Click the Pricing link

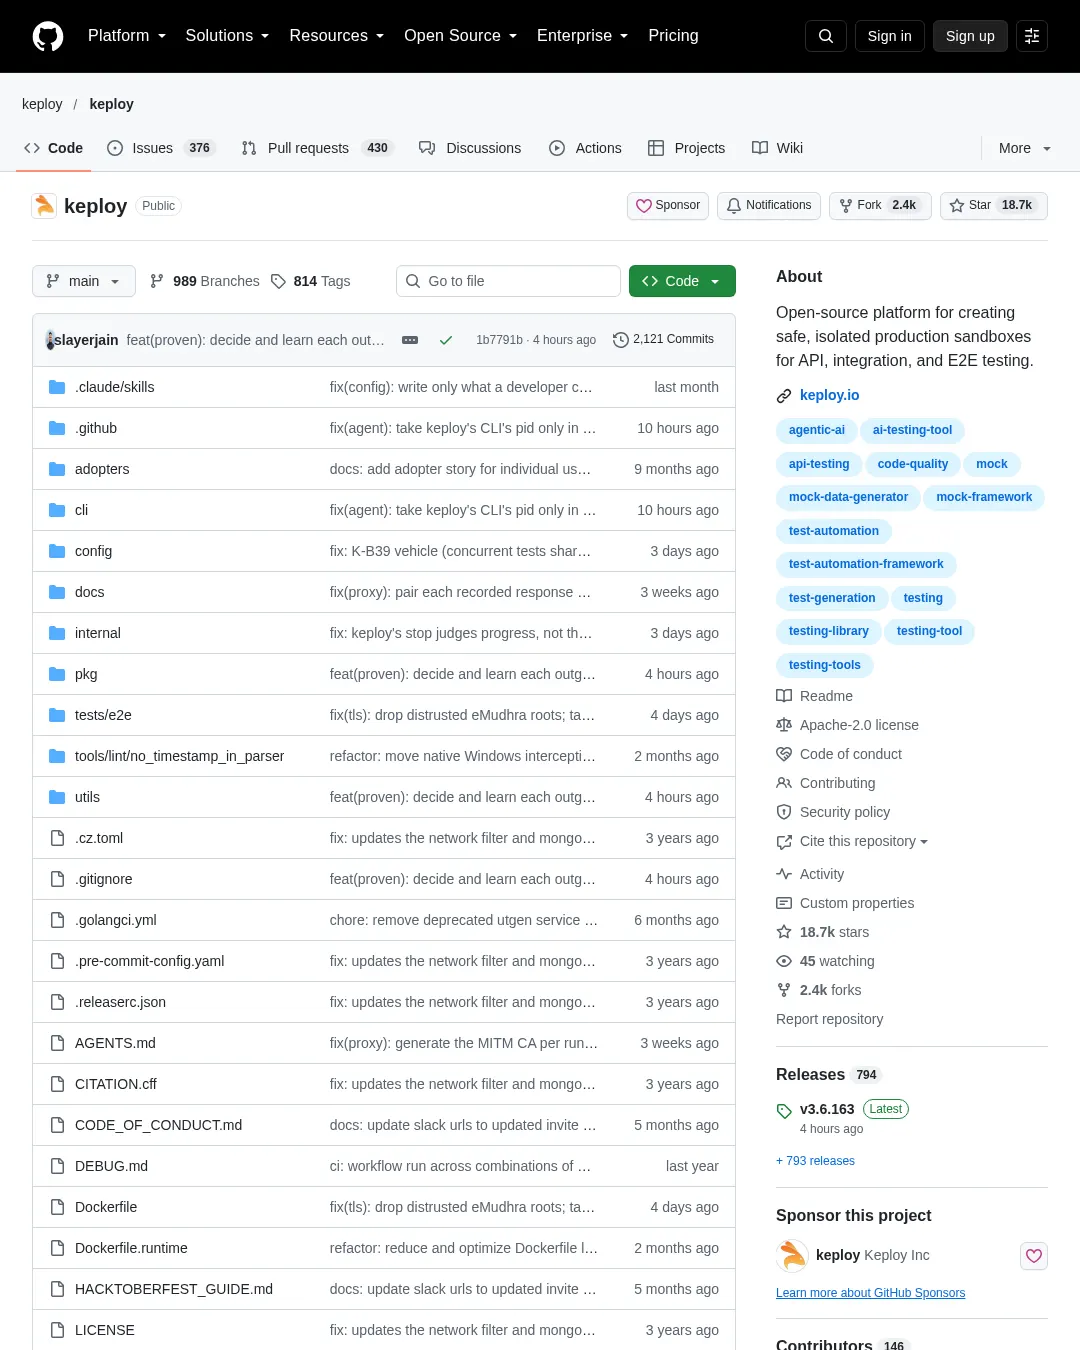click(x=673, y=36)
